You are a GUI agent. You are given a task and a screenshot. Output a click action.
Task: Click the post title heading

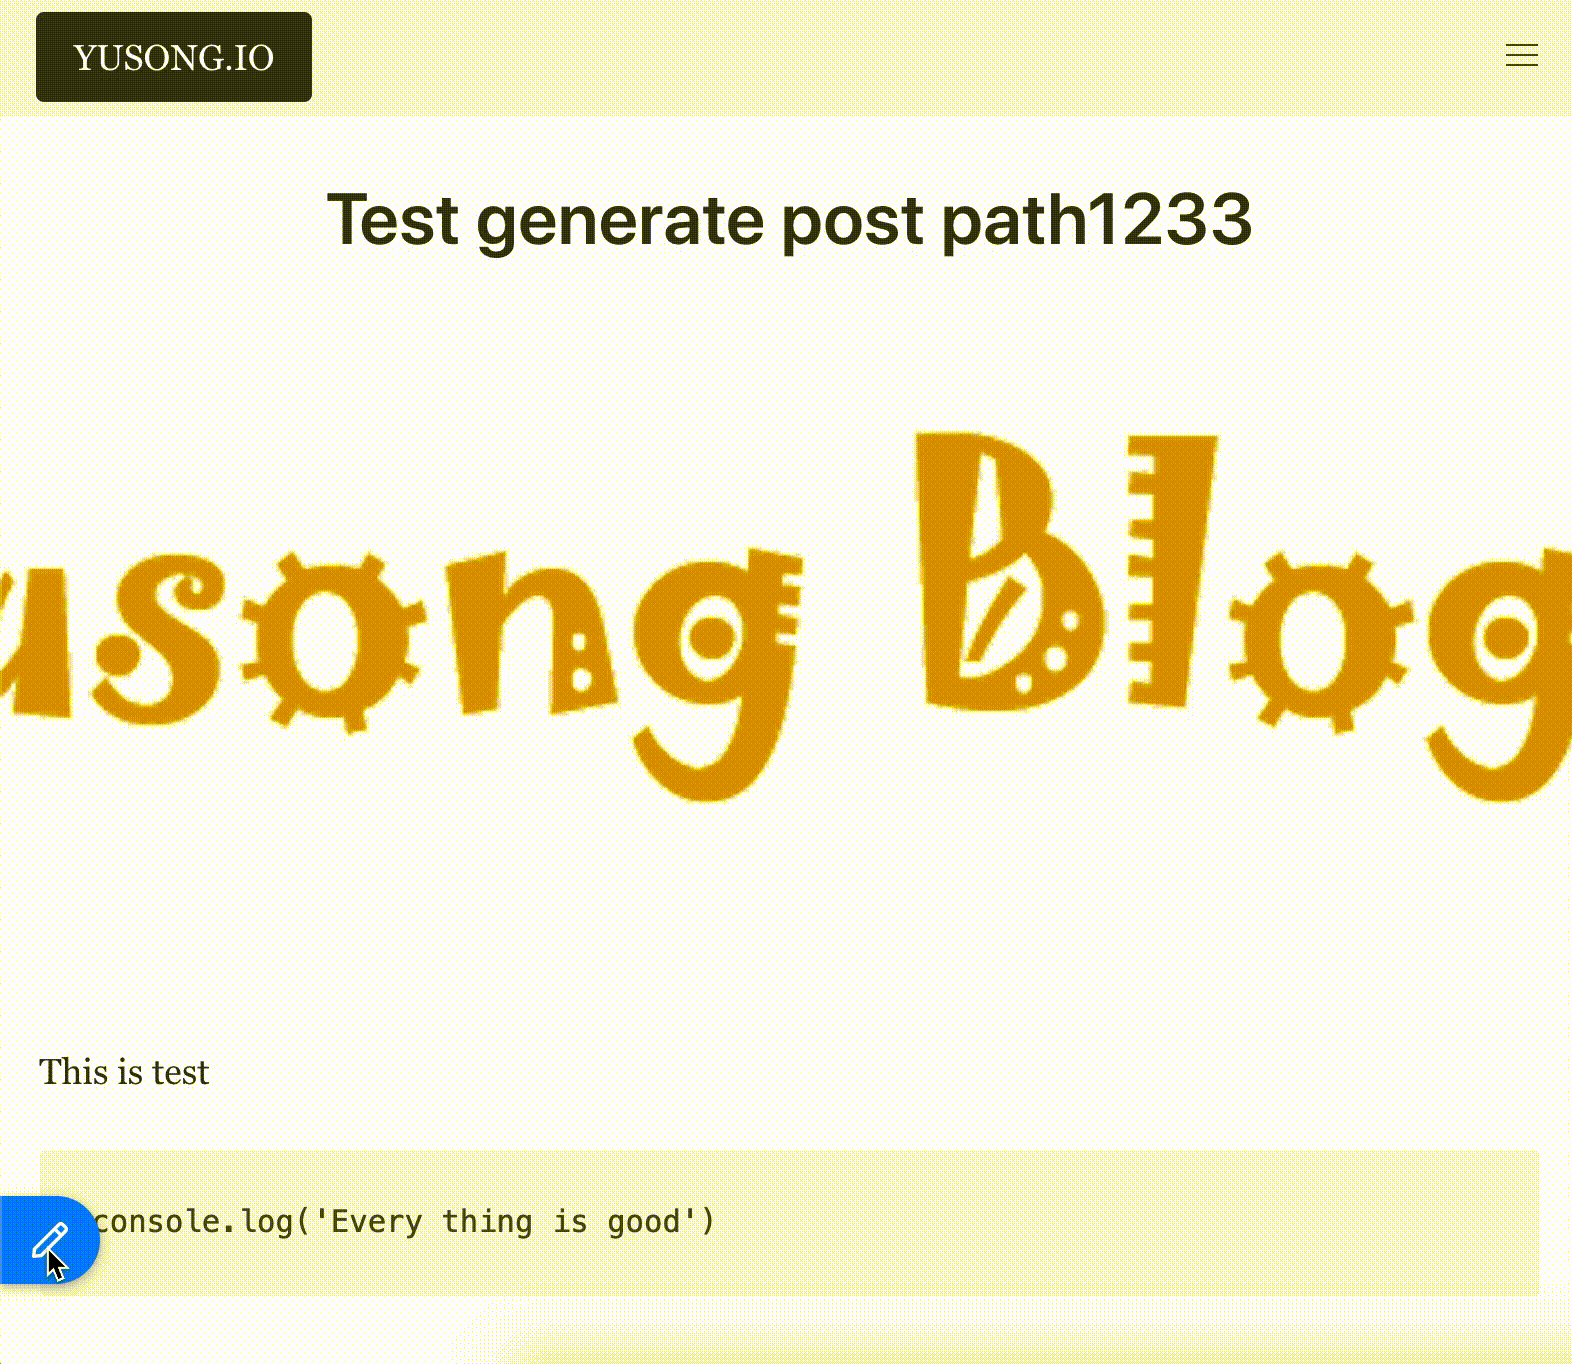point(789,219)
